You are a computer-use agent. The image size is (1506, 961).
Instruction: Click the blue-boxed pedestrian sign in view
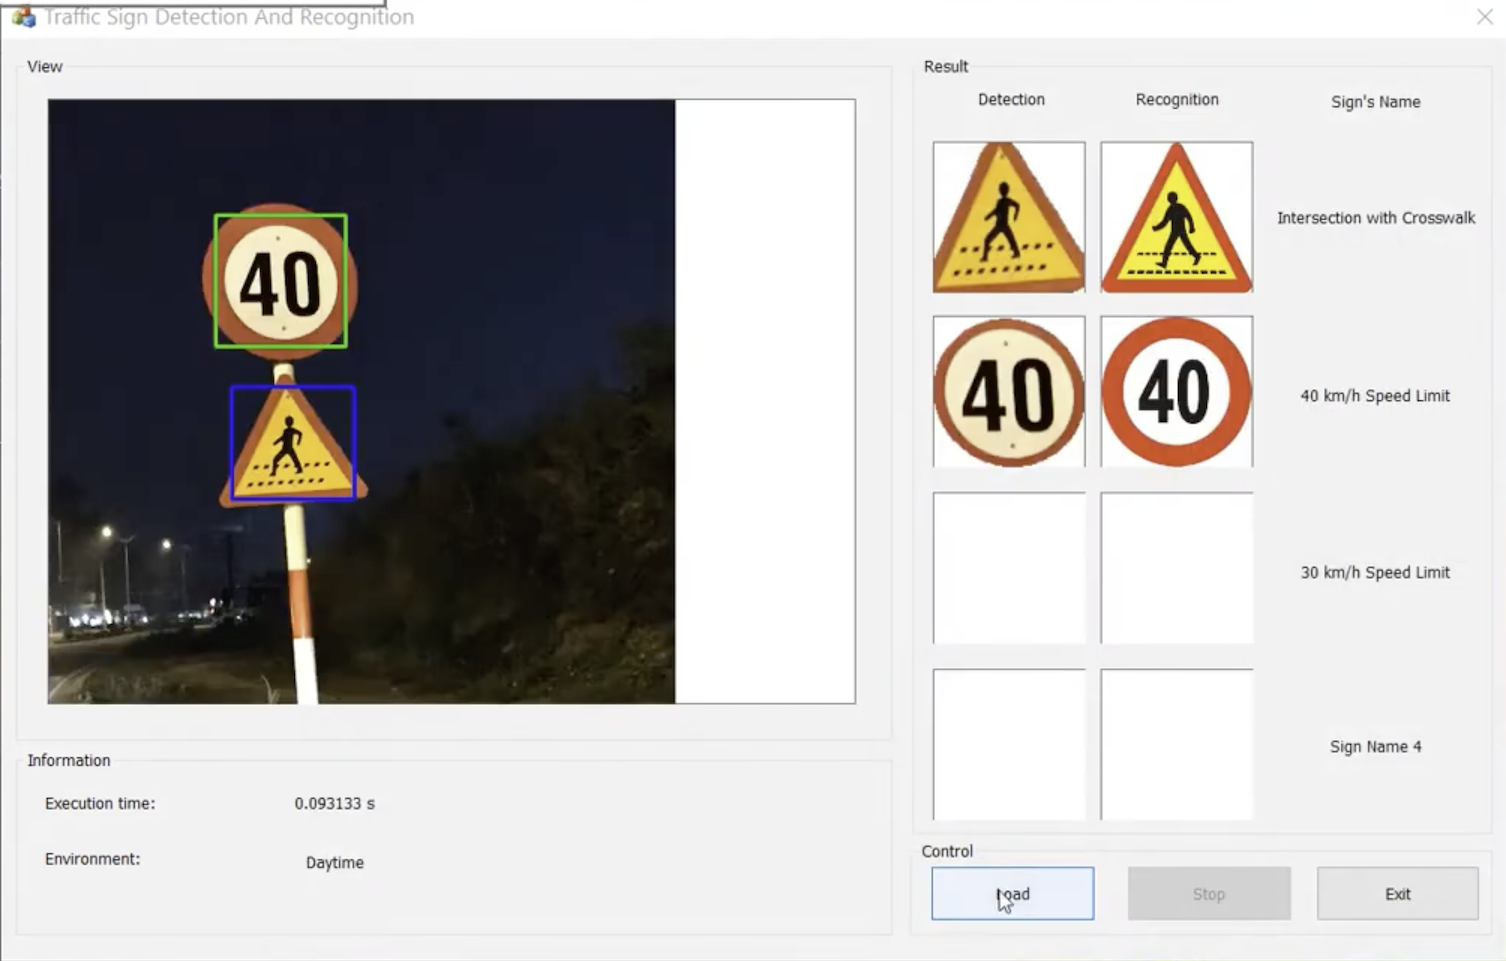click(292, 443)
